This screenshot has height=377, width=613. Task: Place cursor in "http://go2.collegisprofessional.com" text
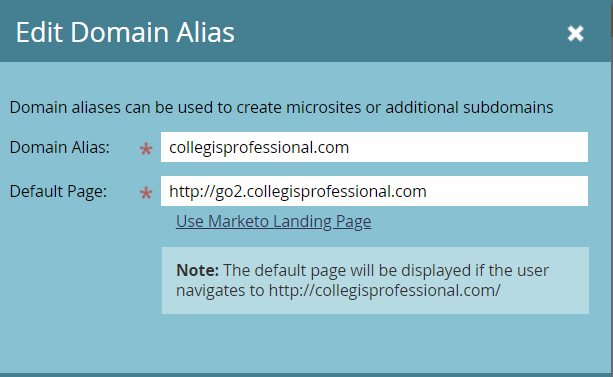click(298, 192)
